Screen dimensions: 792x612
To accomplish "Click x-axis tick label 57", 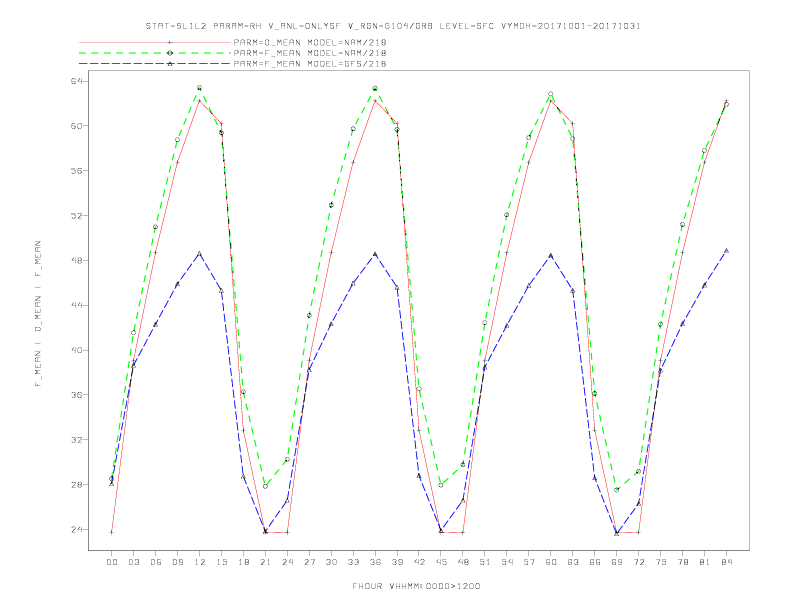I will pos(529,562).
